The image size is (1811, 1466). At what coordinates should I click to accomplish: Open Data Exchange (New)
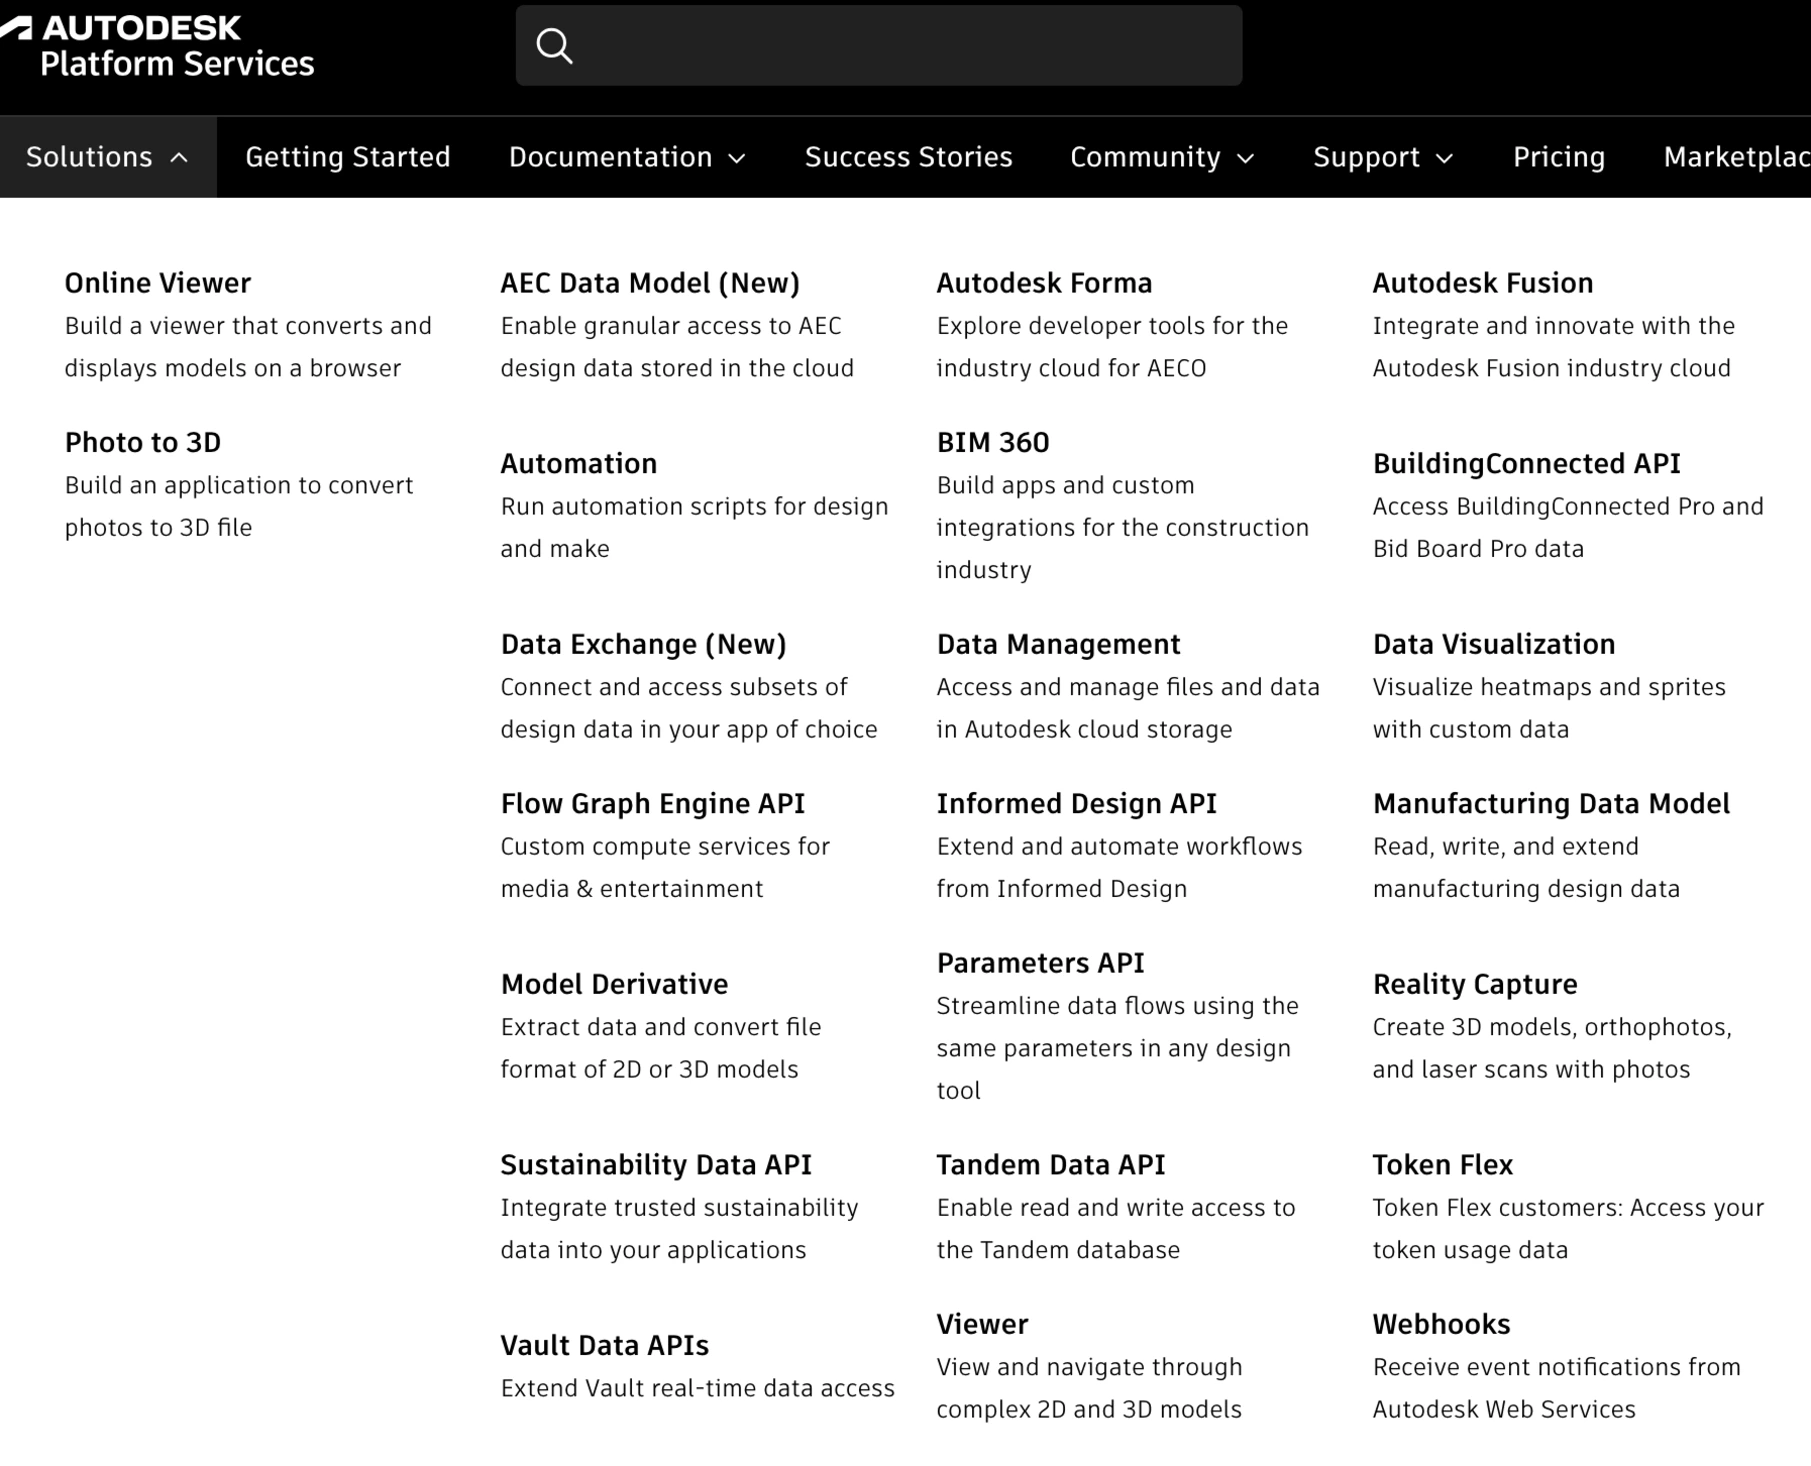[644, 644]
